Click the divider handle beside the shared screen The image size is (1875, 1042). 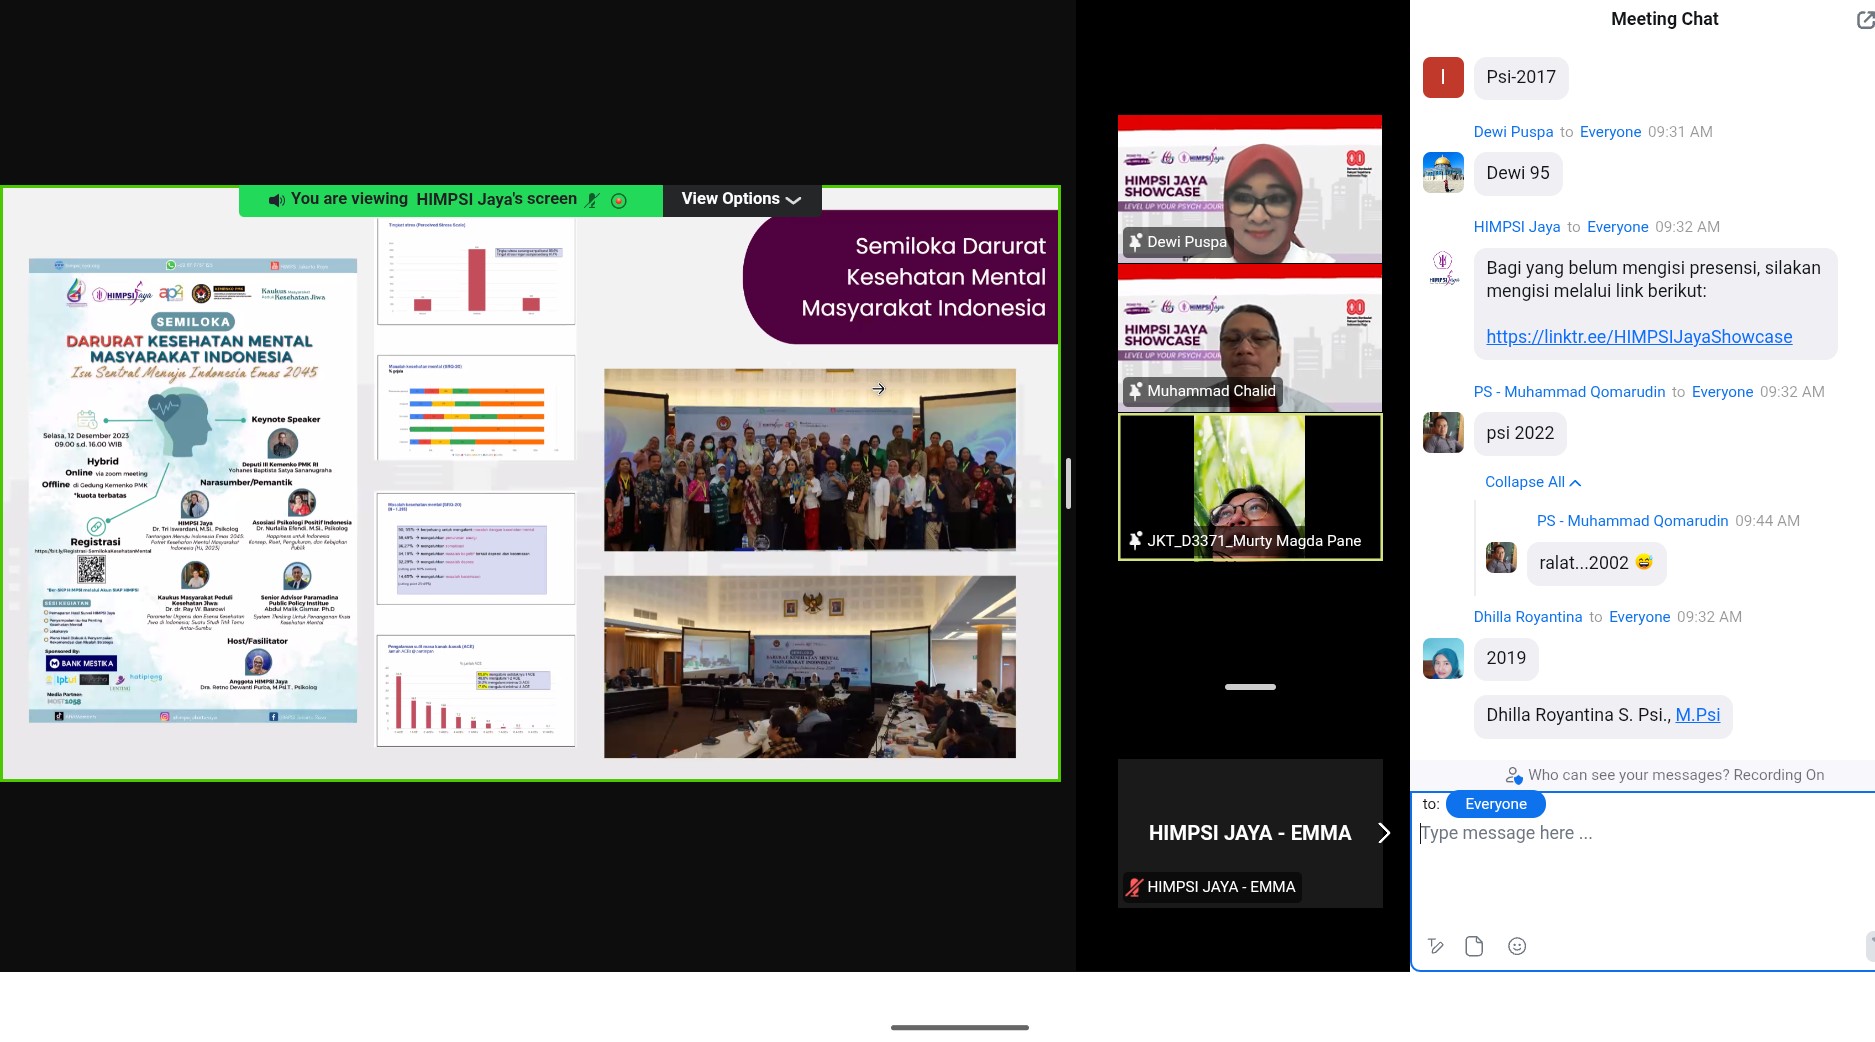[x=1068, y=484]
